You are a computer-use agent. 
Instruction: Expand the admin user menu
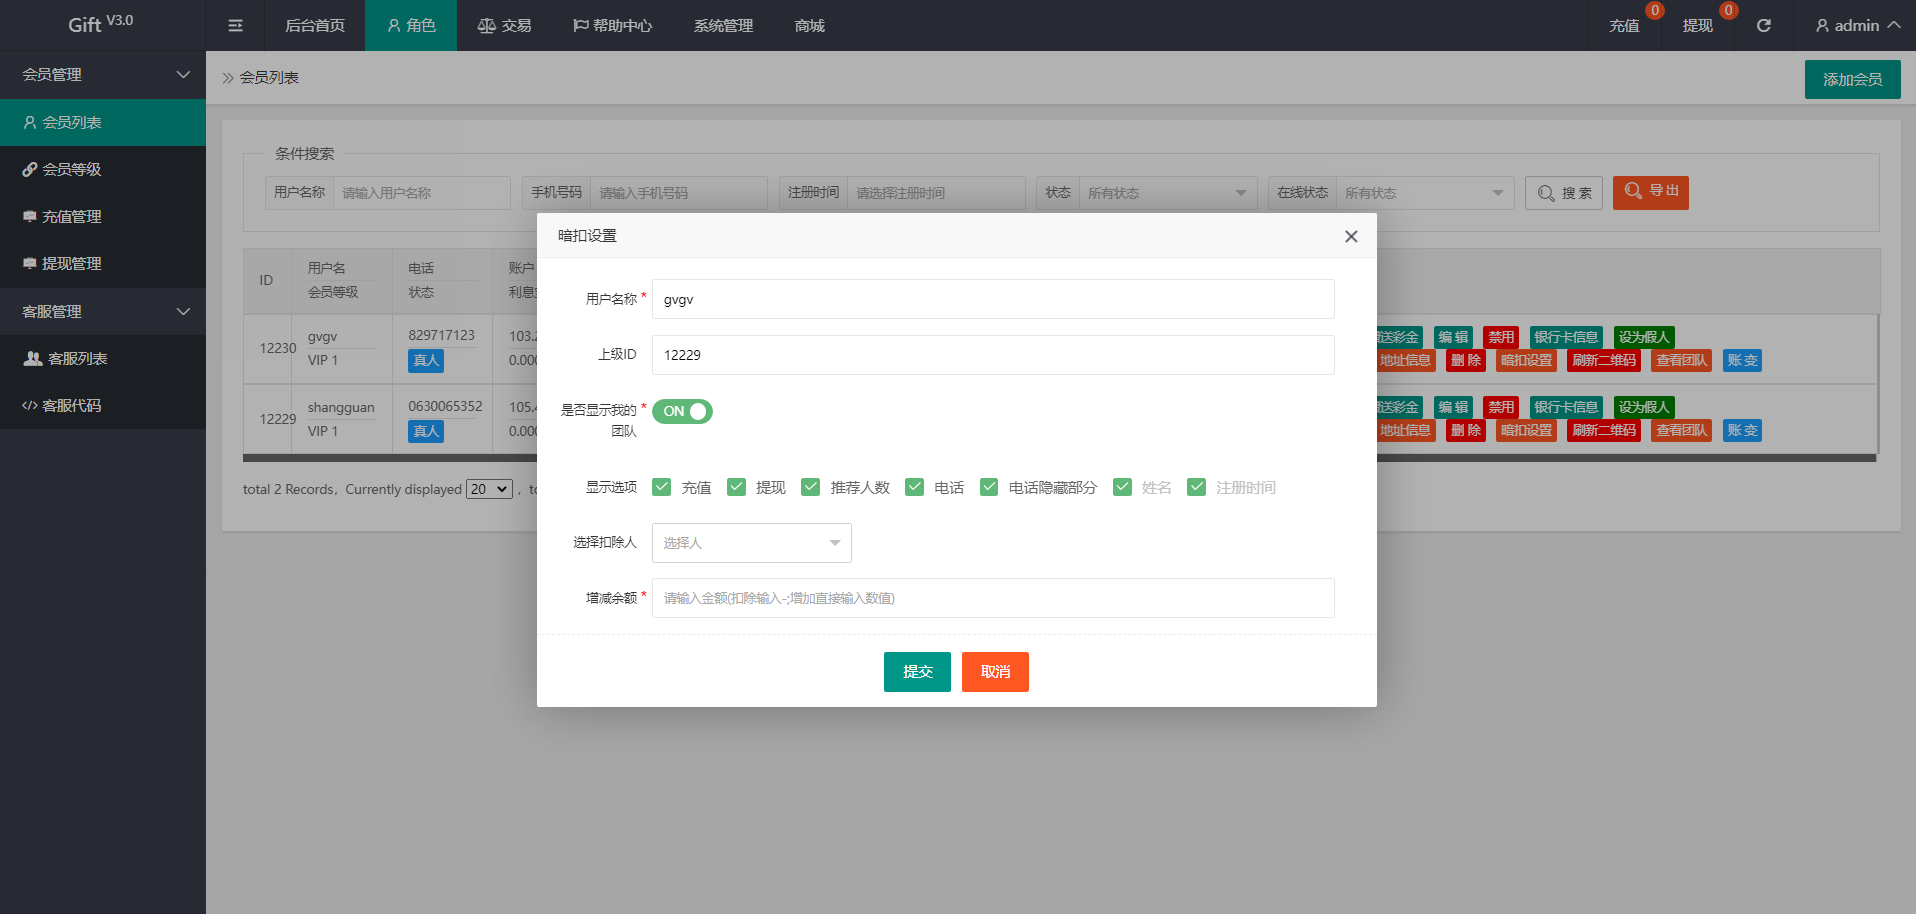1857,26
